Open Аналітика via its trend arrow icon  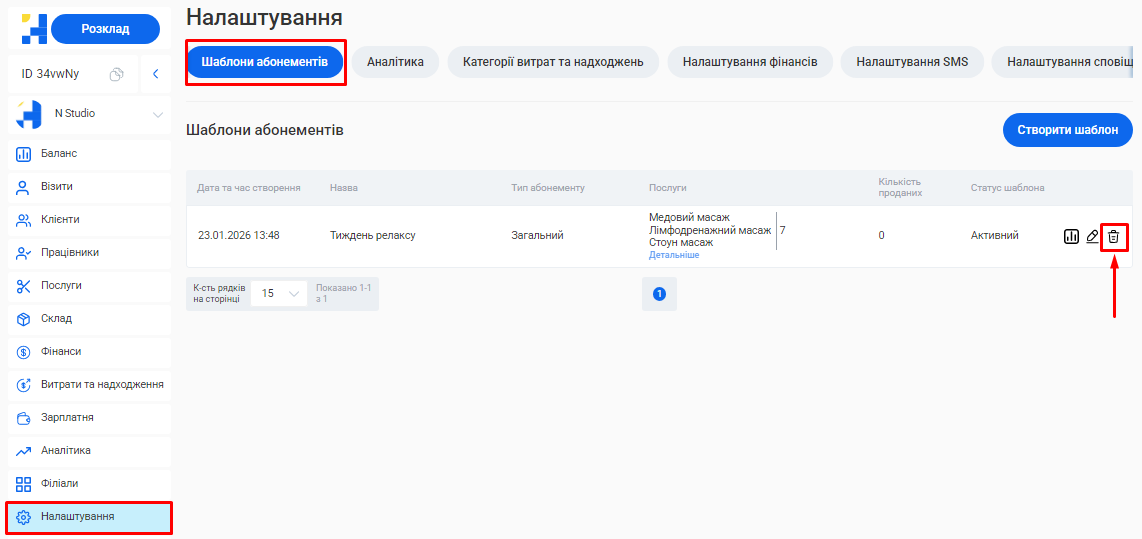[23, 452]
